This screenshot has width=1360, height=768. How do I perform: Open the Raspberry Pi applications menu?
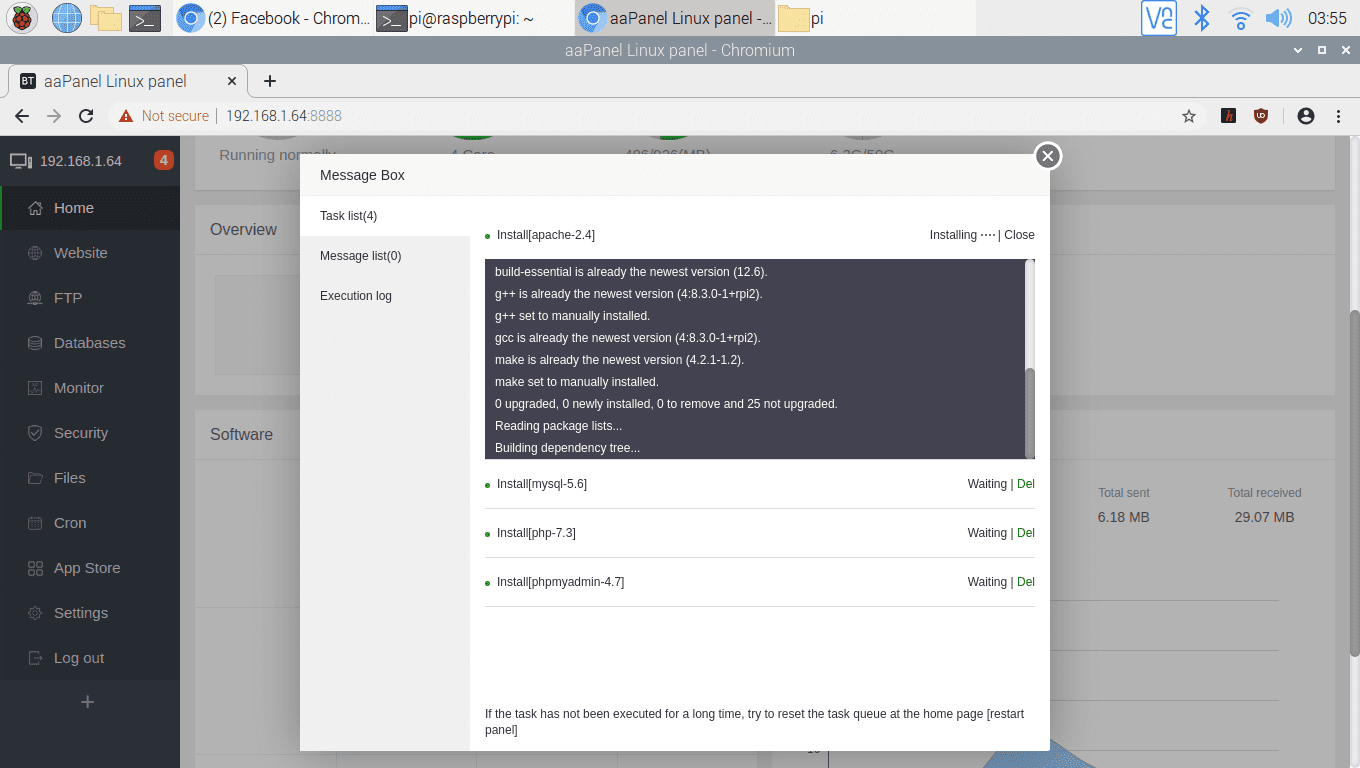[22, 18]
